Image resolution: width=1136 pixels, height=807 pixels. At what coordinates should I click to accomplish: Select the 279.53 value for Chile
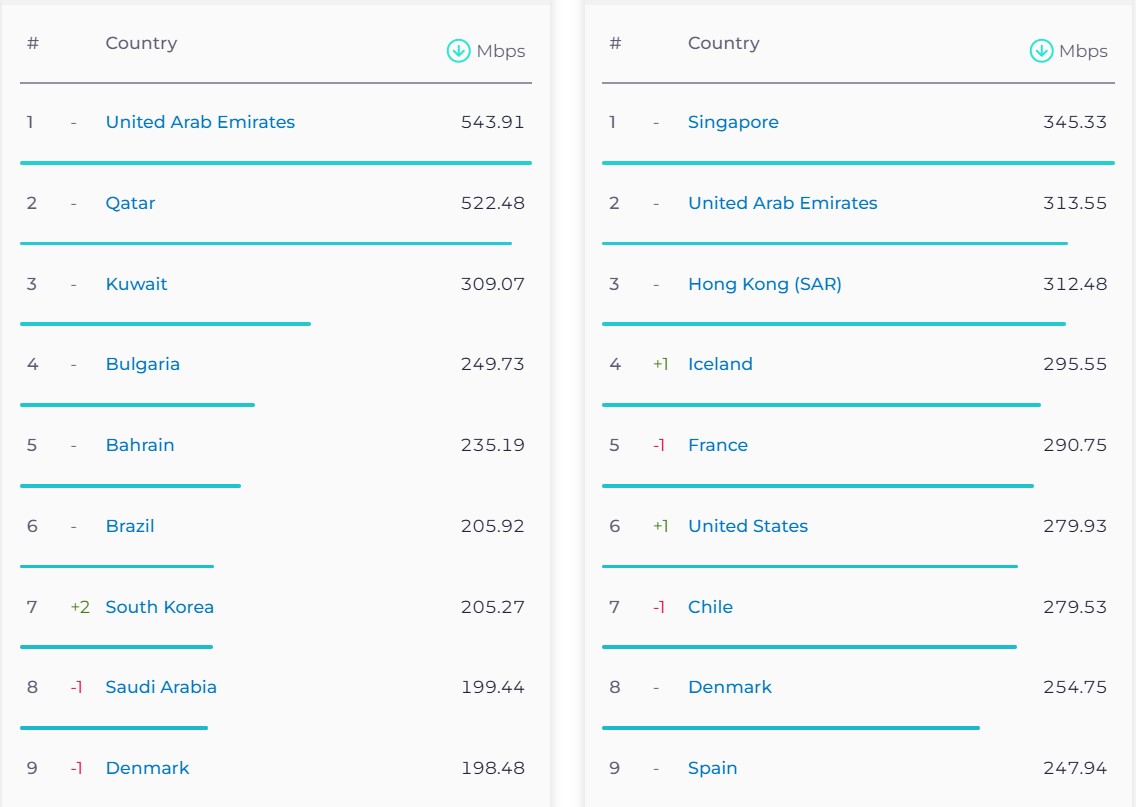click(1075, 607)
